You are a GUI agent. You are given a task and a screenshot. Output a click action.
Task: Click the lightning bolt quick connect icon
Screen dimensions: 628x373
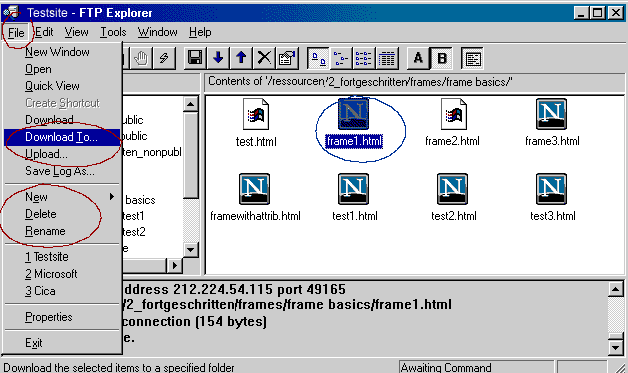click(x=163, y=58)
